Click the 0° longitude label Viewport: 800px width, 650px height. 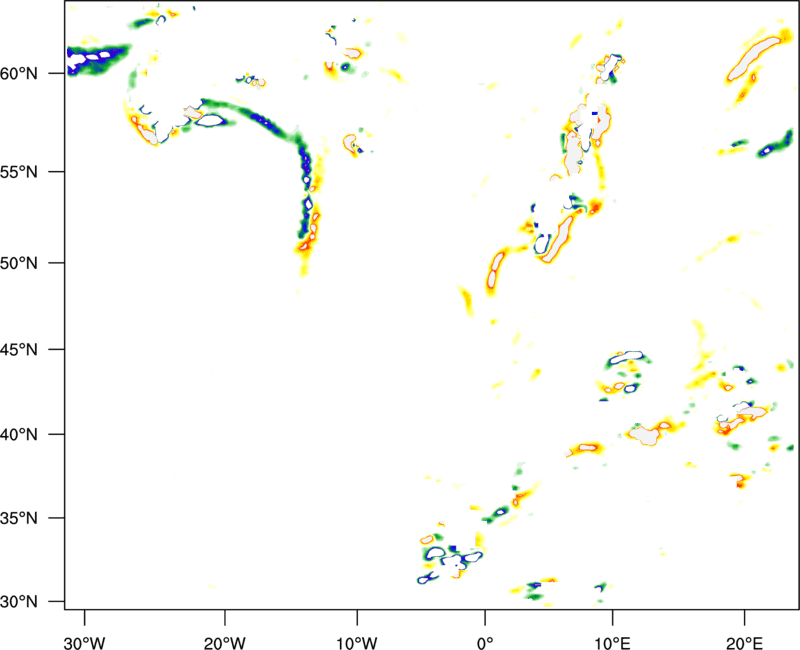pyautogui.click(x=485, y=643)
